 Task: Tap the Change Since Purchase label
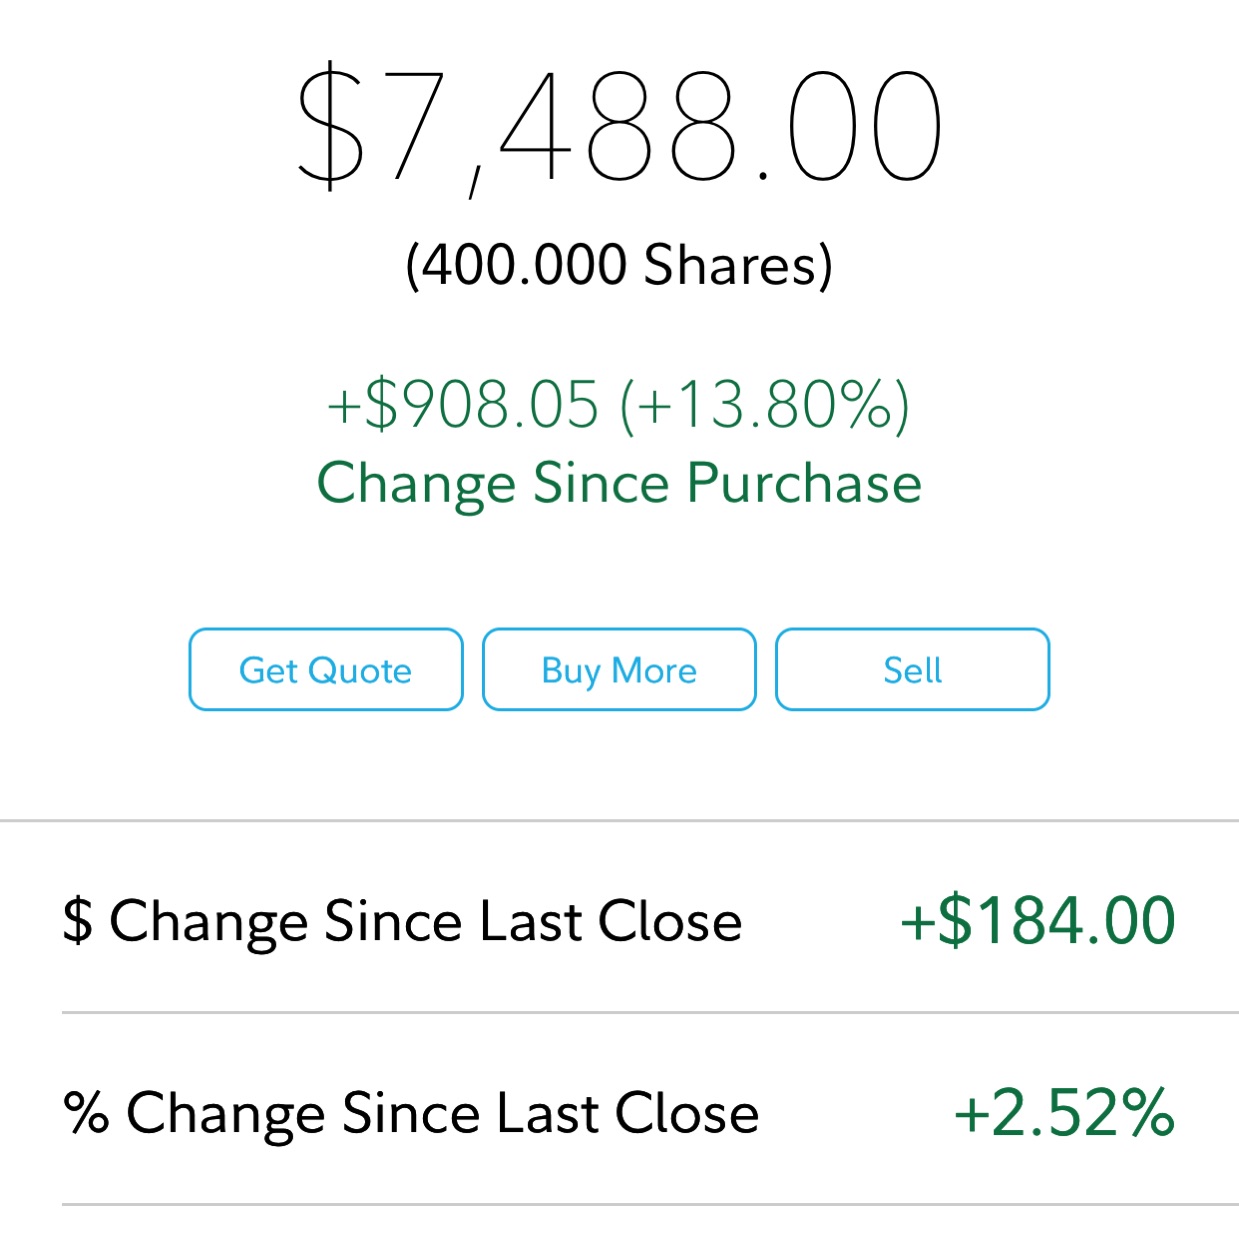(x=619, y=483)
